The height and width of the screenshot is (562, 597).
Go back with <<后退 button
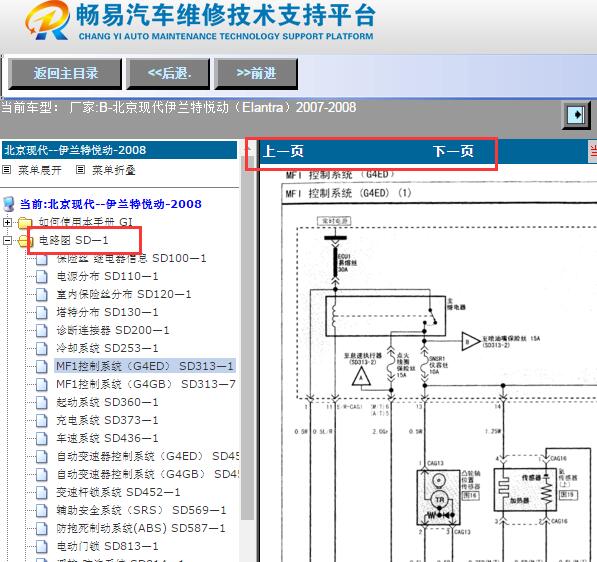168,73
